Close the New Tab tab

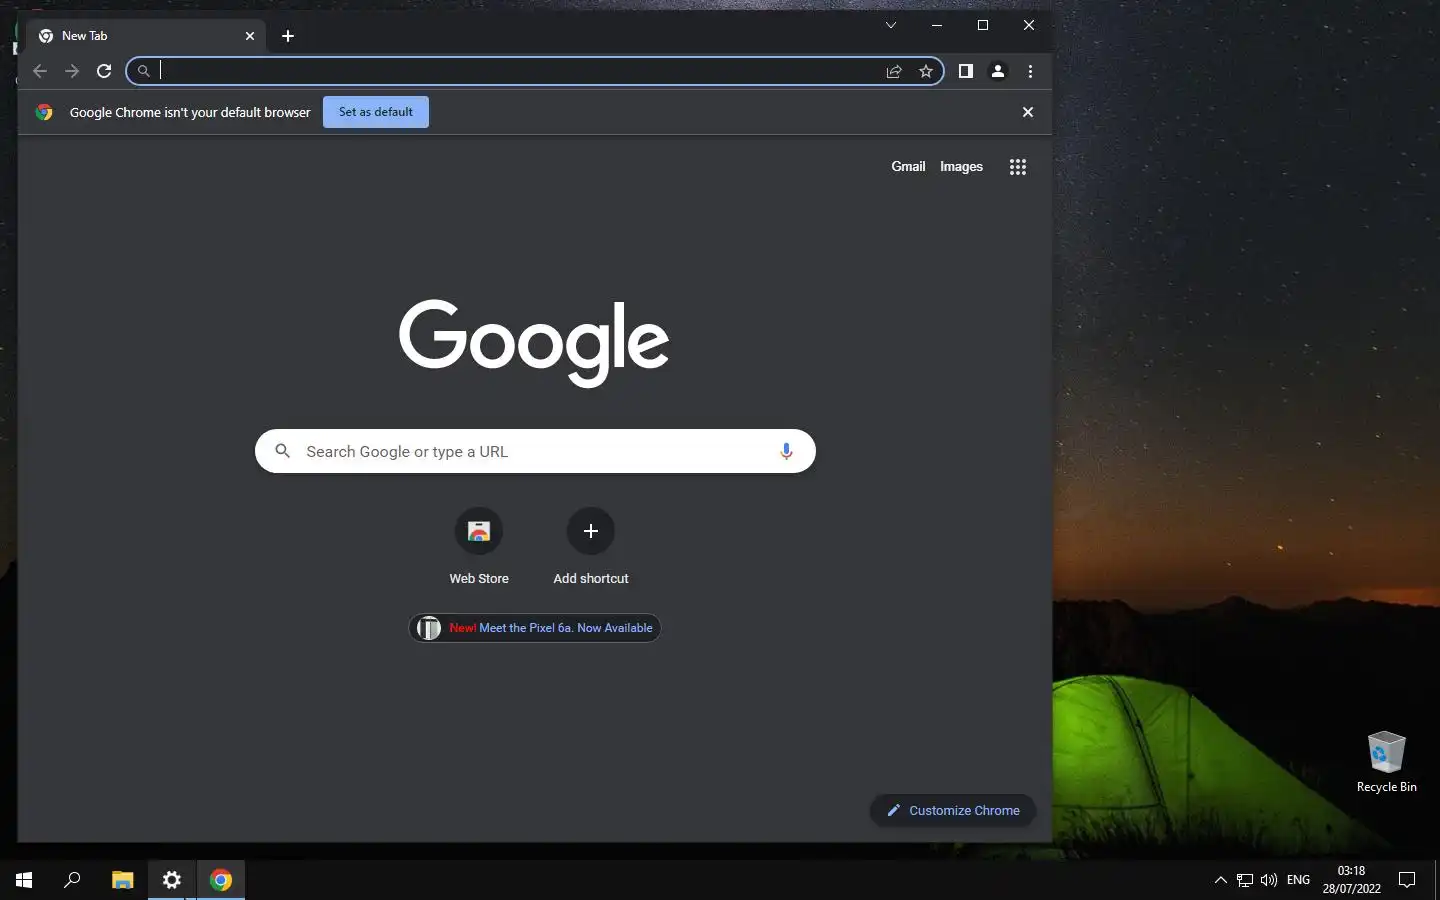pyautogui.click(x=250, y=36)
